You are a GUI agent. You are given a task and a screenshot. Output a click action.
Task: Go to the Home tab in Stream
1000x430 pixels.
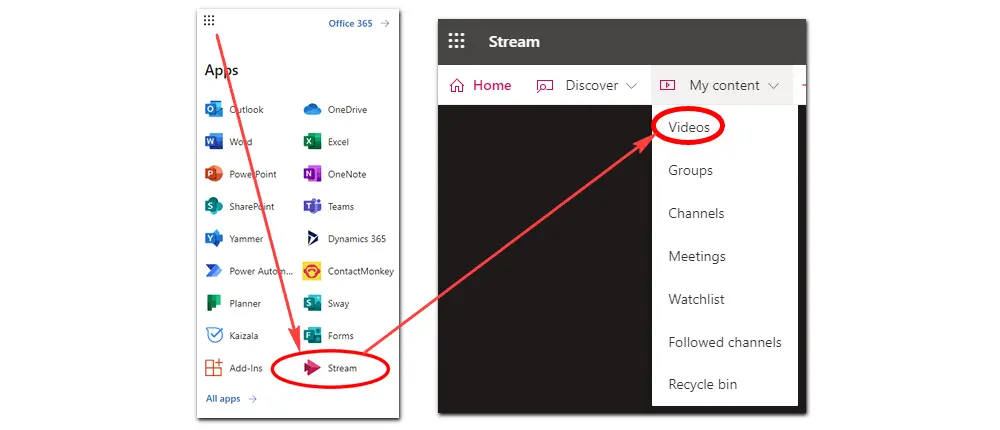coord(492,85)
